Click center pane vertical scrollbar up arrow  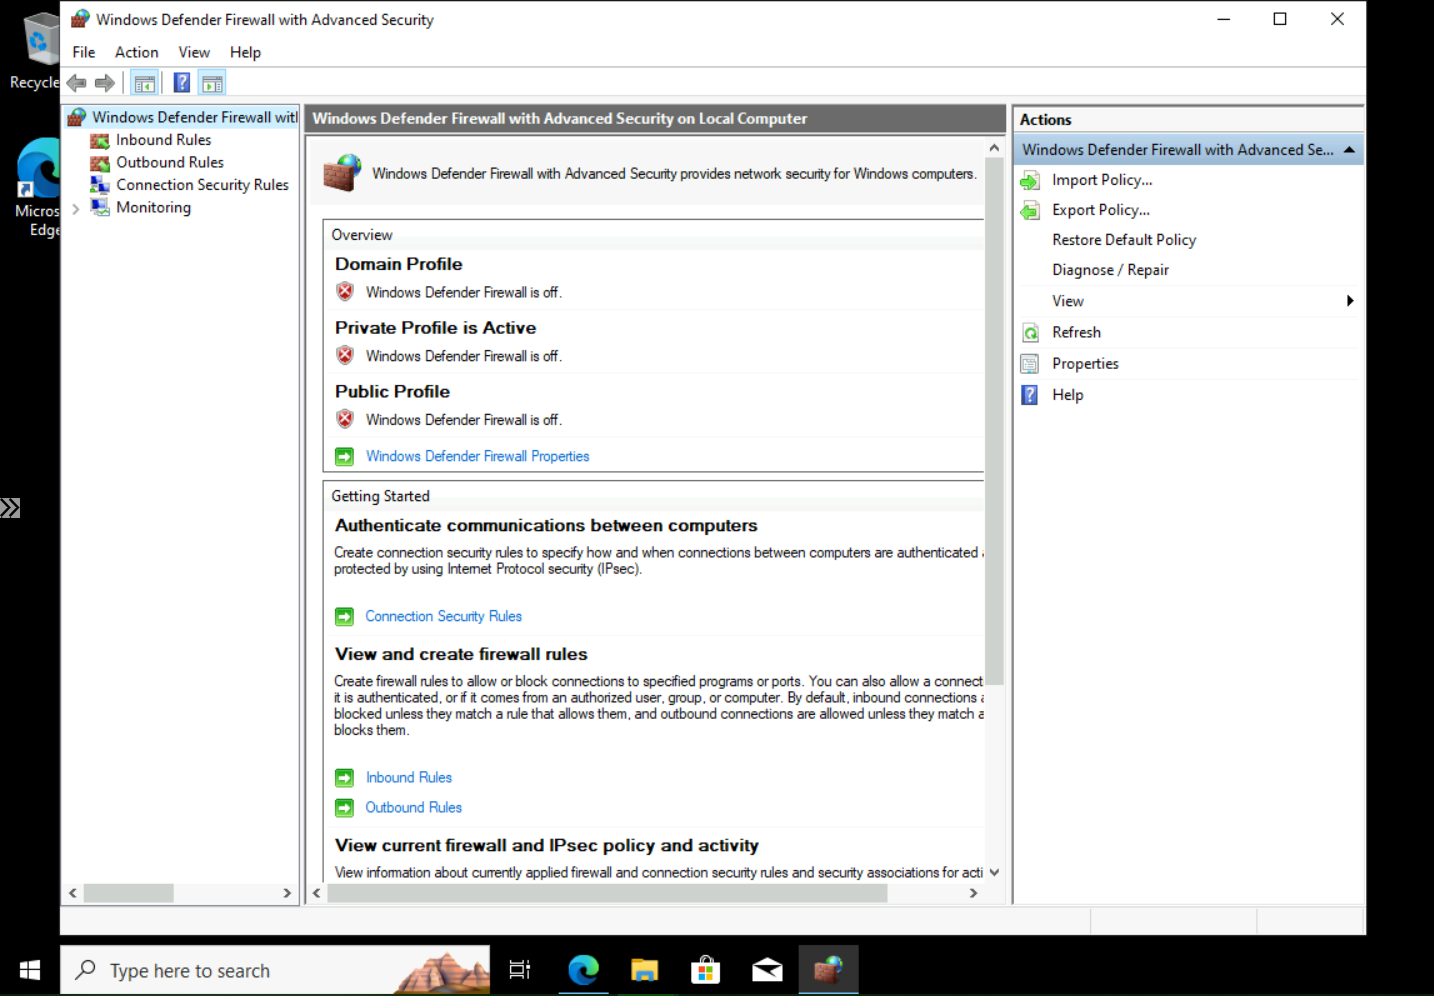[994, 148]
